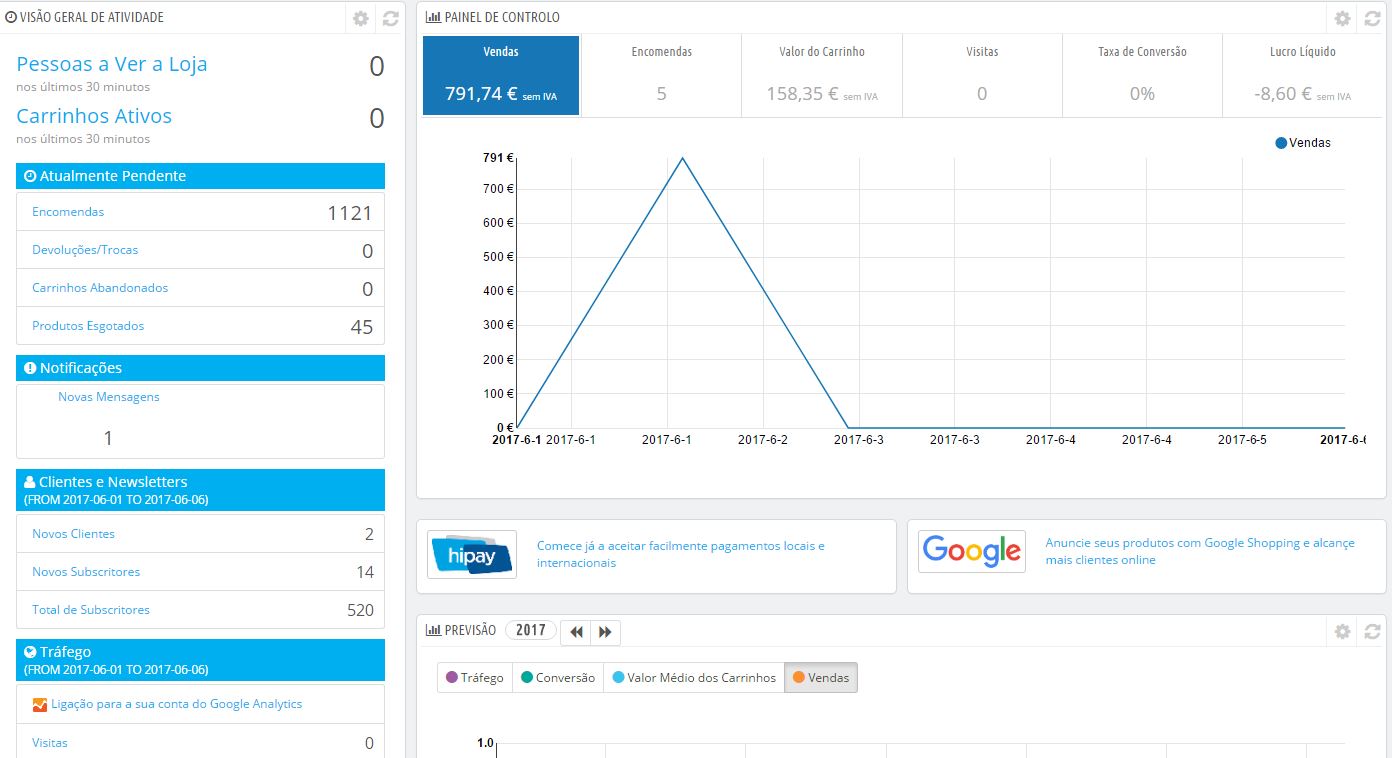This screenshot has width=1392, height=758.
Task: Click the Google Analytics icon
Action: (40, 704)
